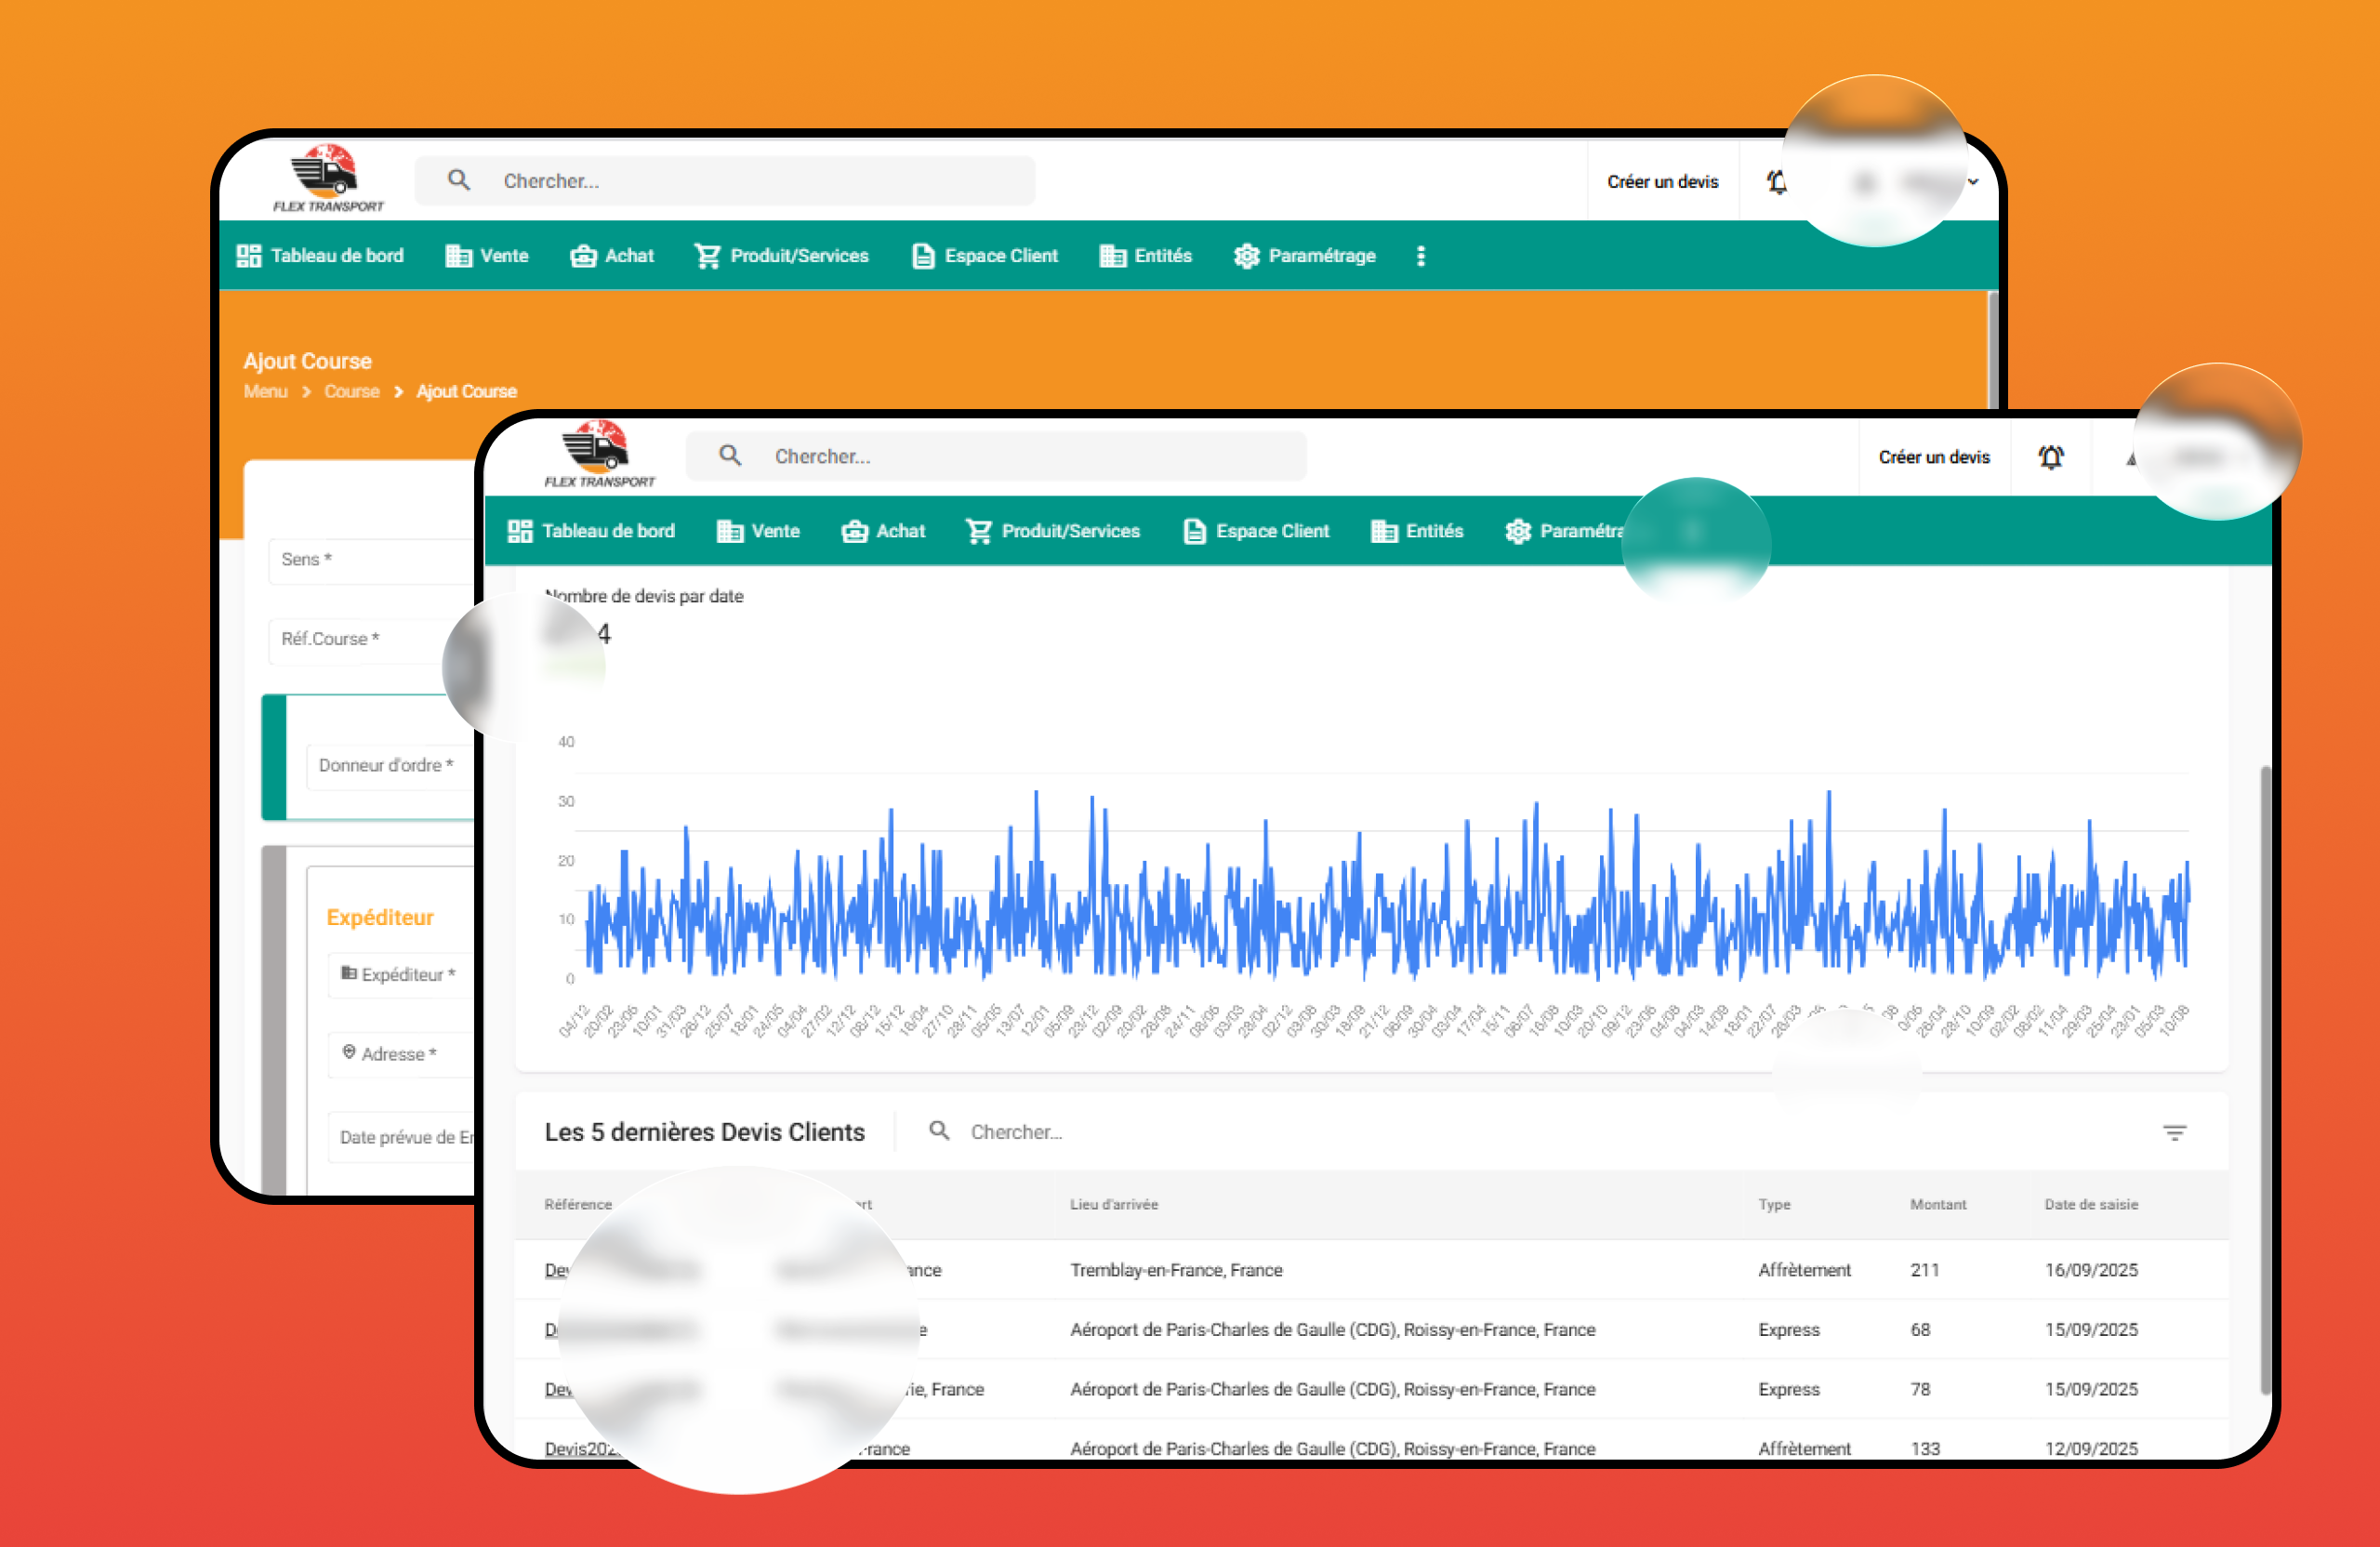Click the vertical scrollbar in front window
The image size is (2380, 1547).
(x=2265, y=1080)
